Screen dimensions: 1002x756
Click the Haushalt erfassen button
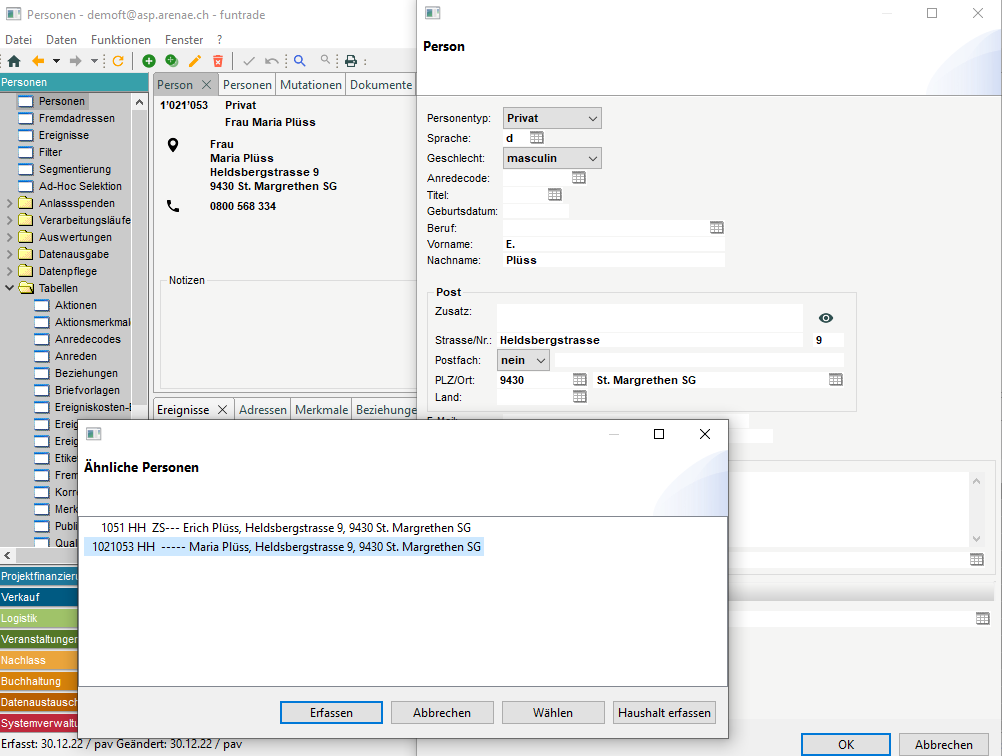[664, 713]
